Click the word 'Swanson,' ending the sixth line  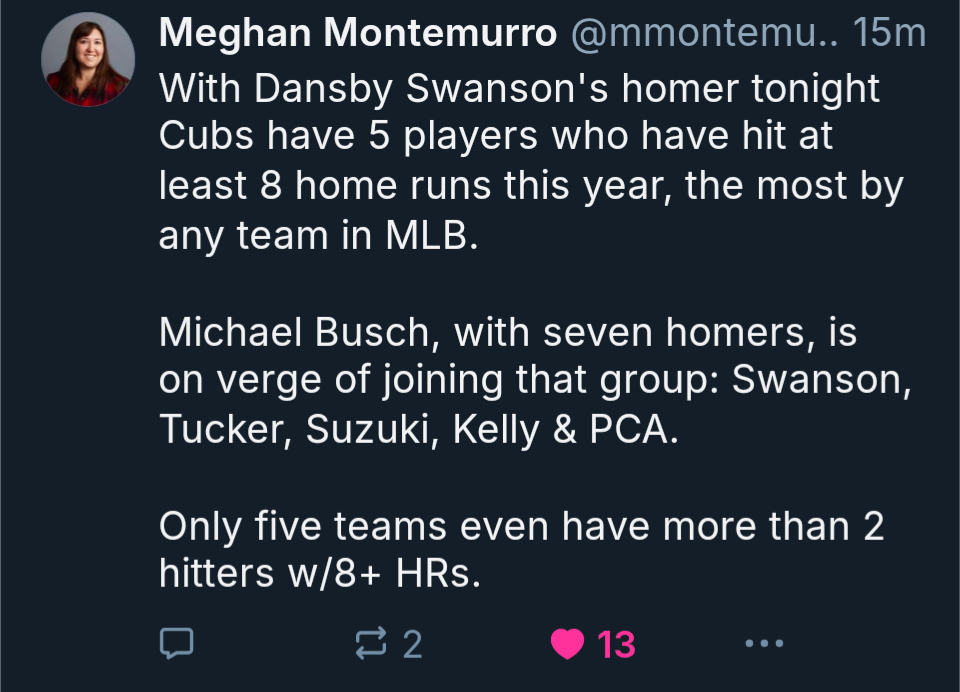(x=821, y=381)
